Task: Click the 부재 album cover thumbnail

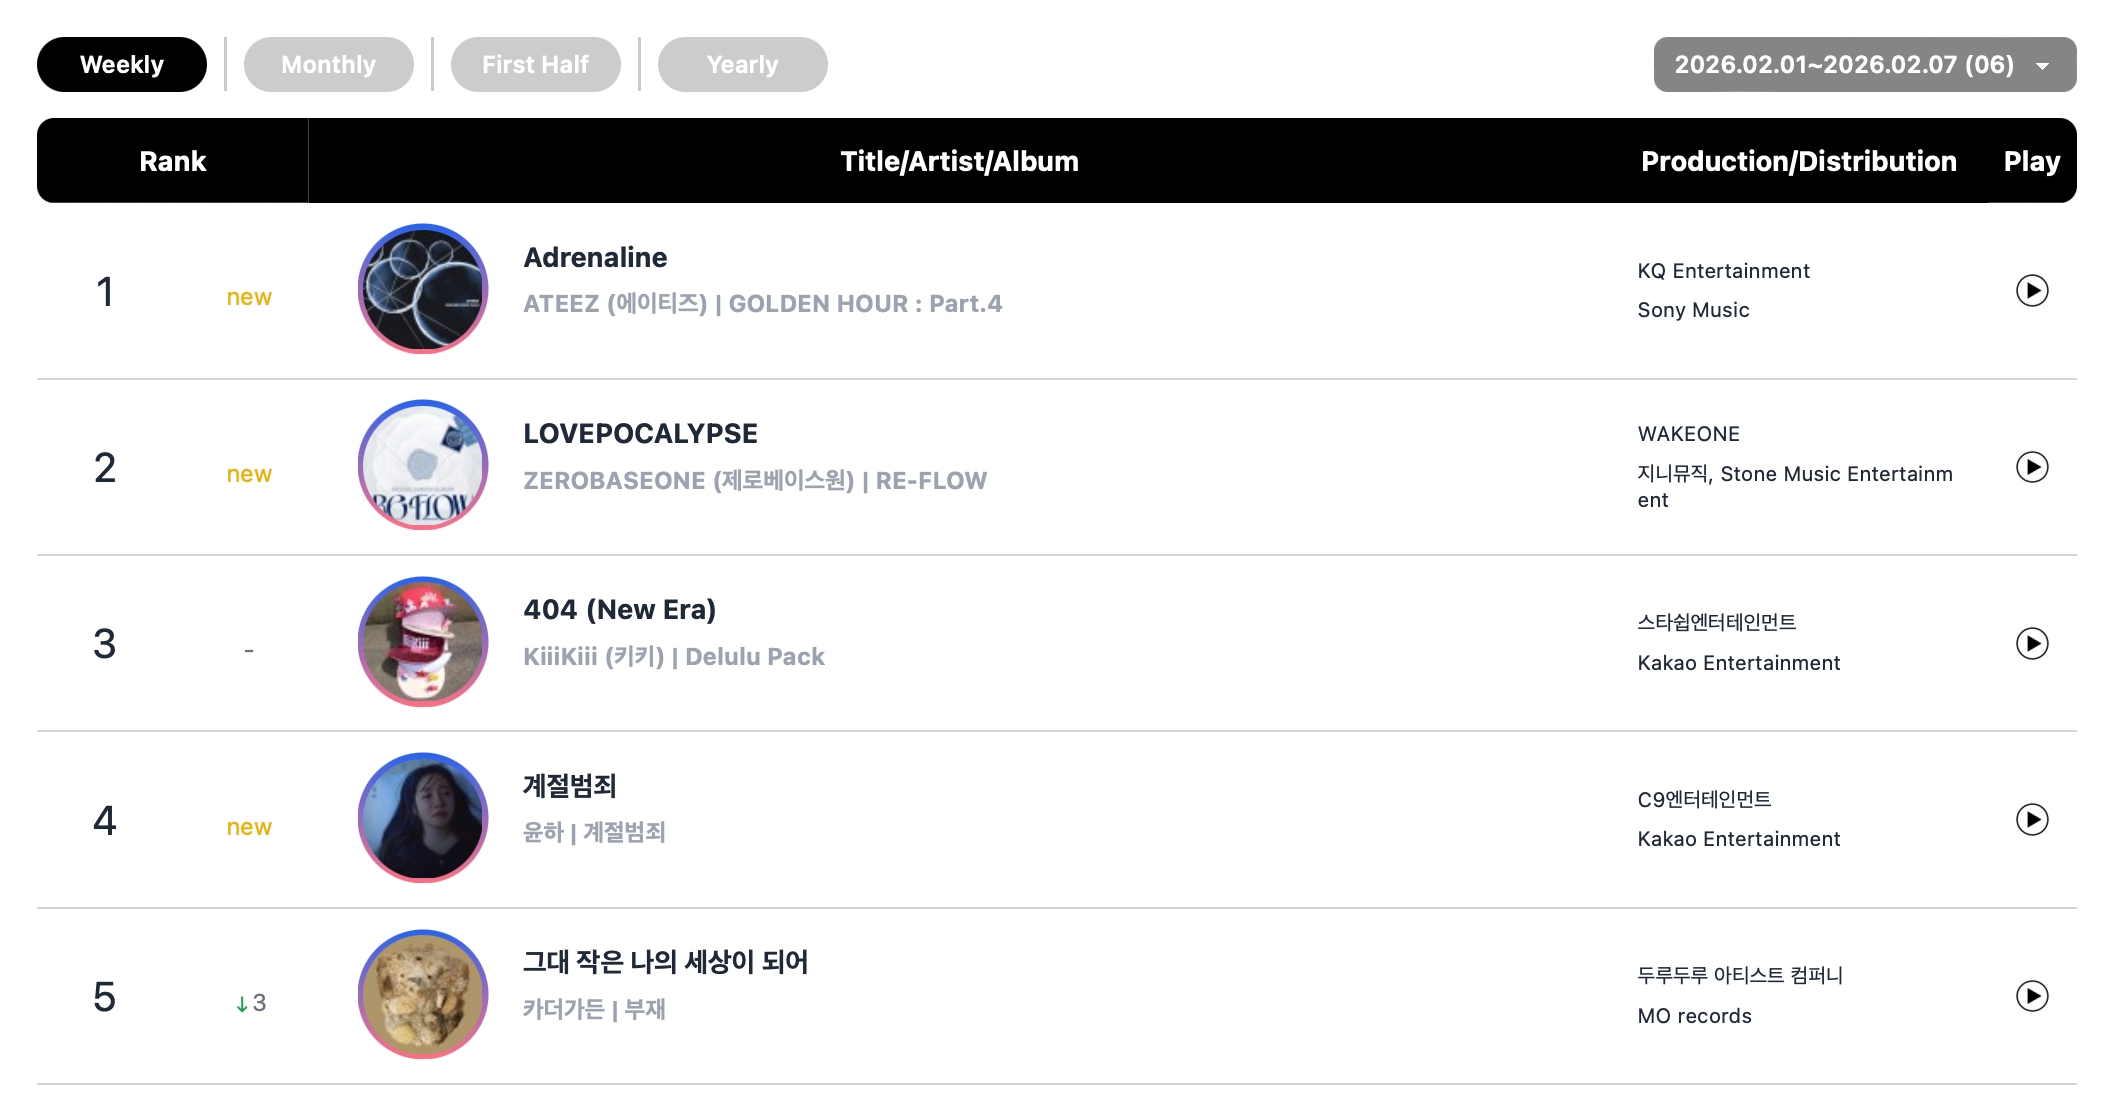Action: 423,995
